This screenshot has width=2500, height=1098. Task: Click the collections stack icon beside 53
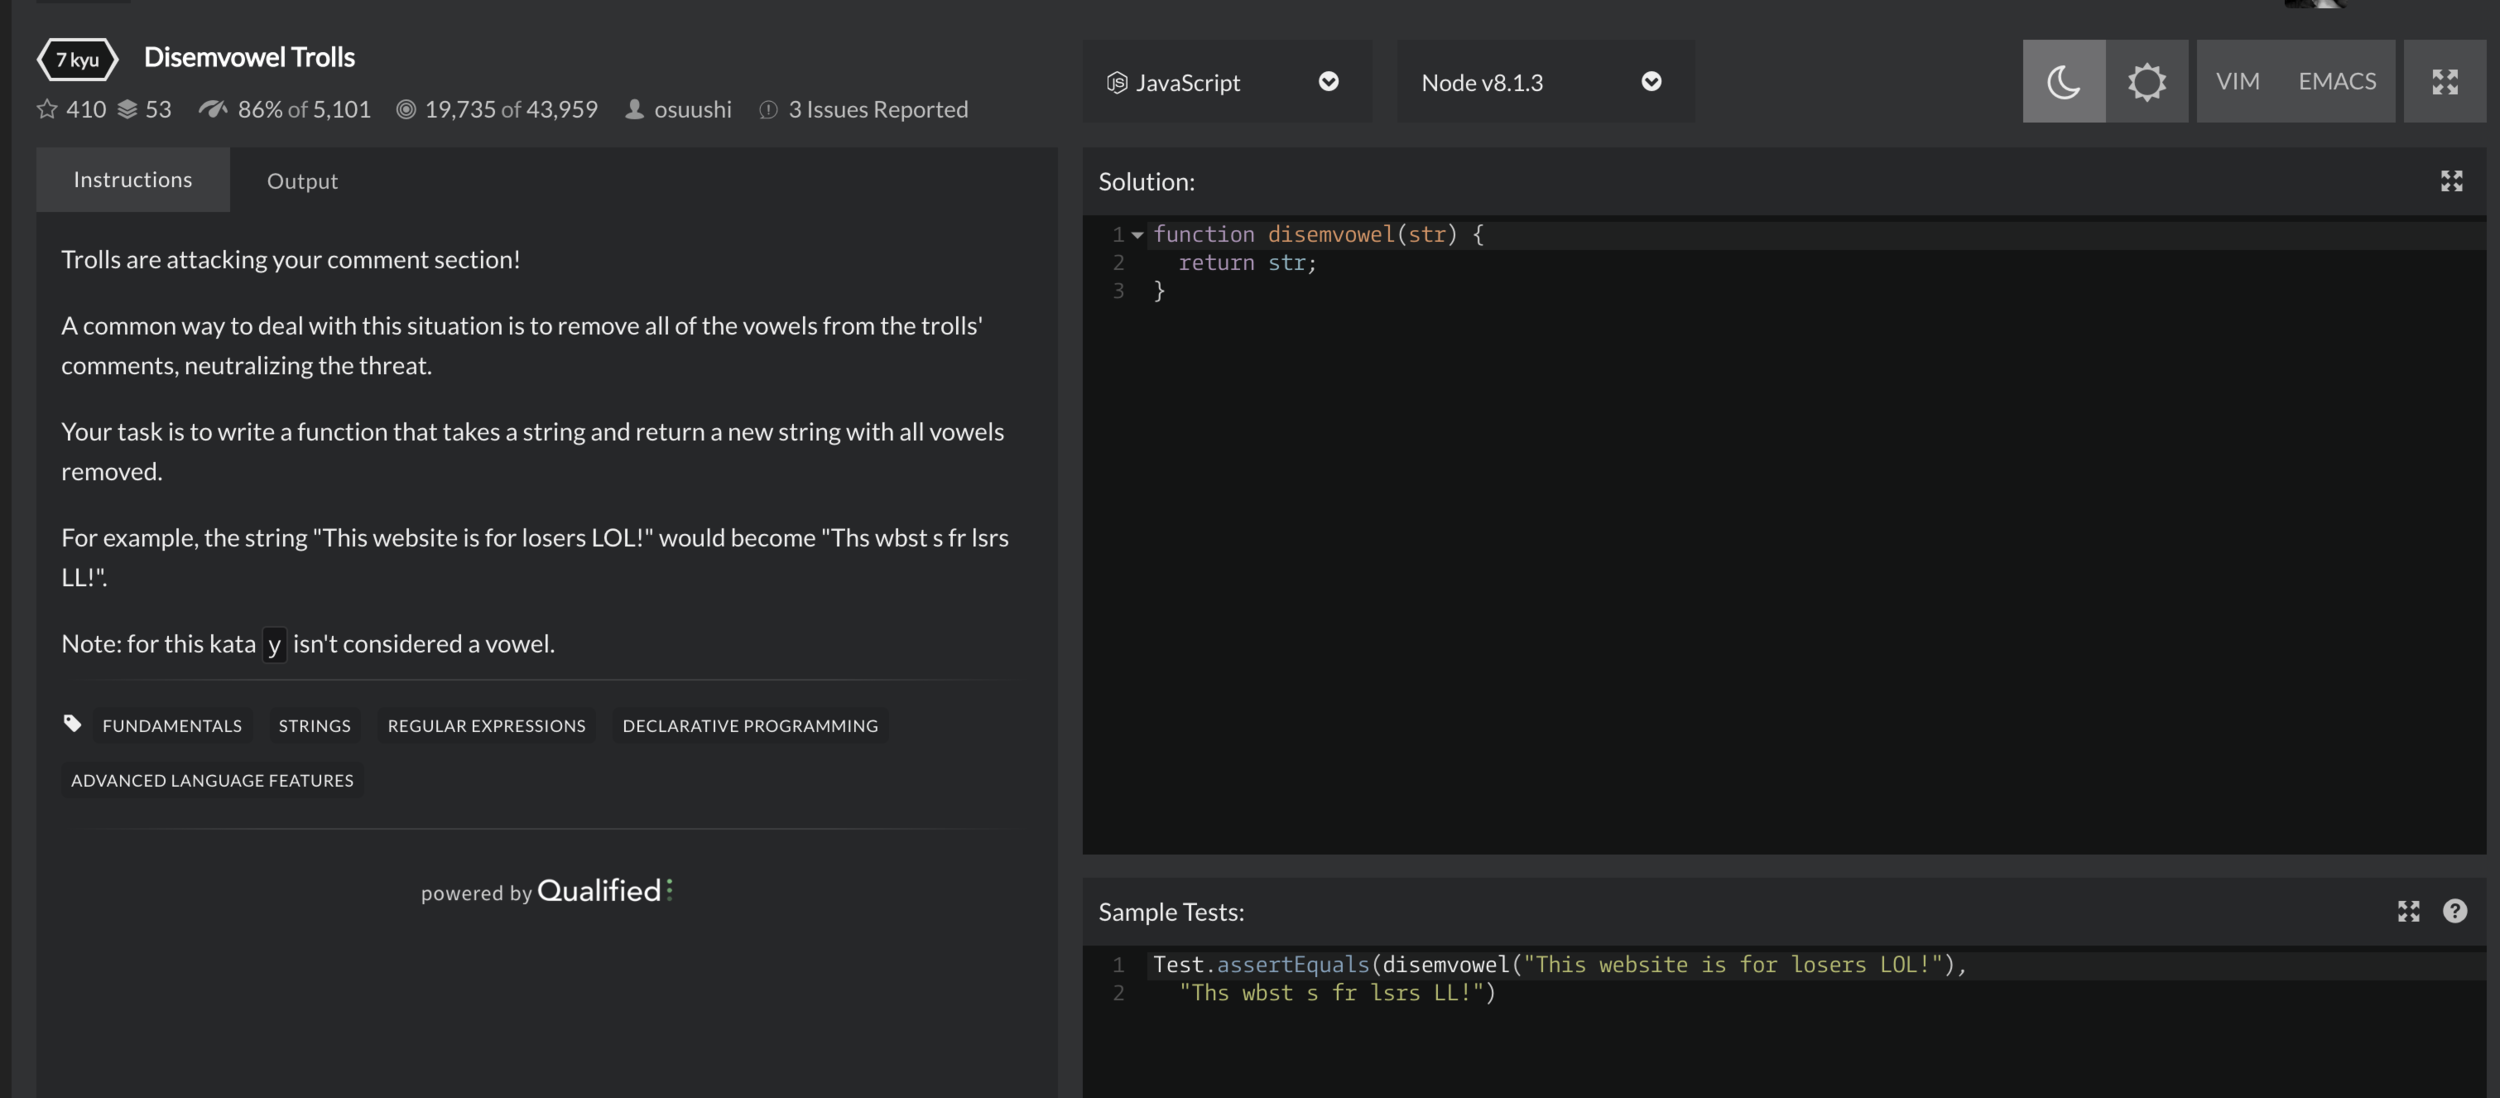pos(127,109)
